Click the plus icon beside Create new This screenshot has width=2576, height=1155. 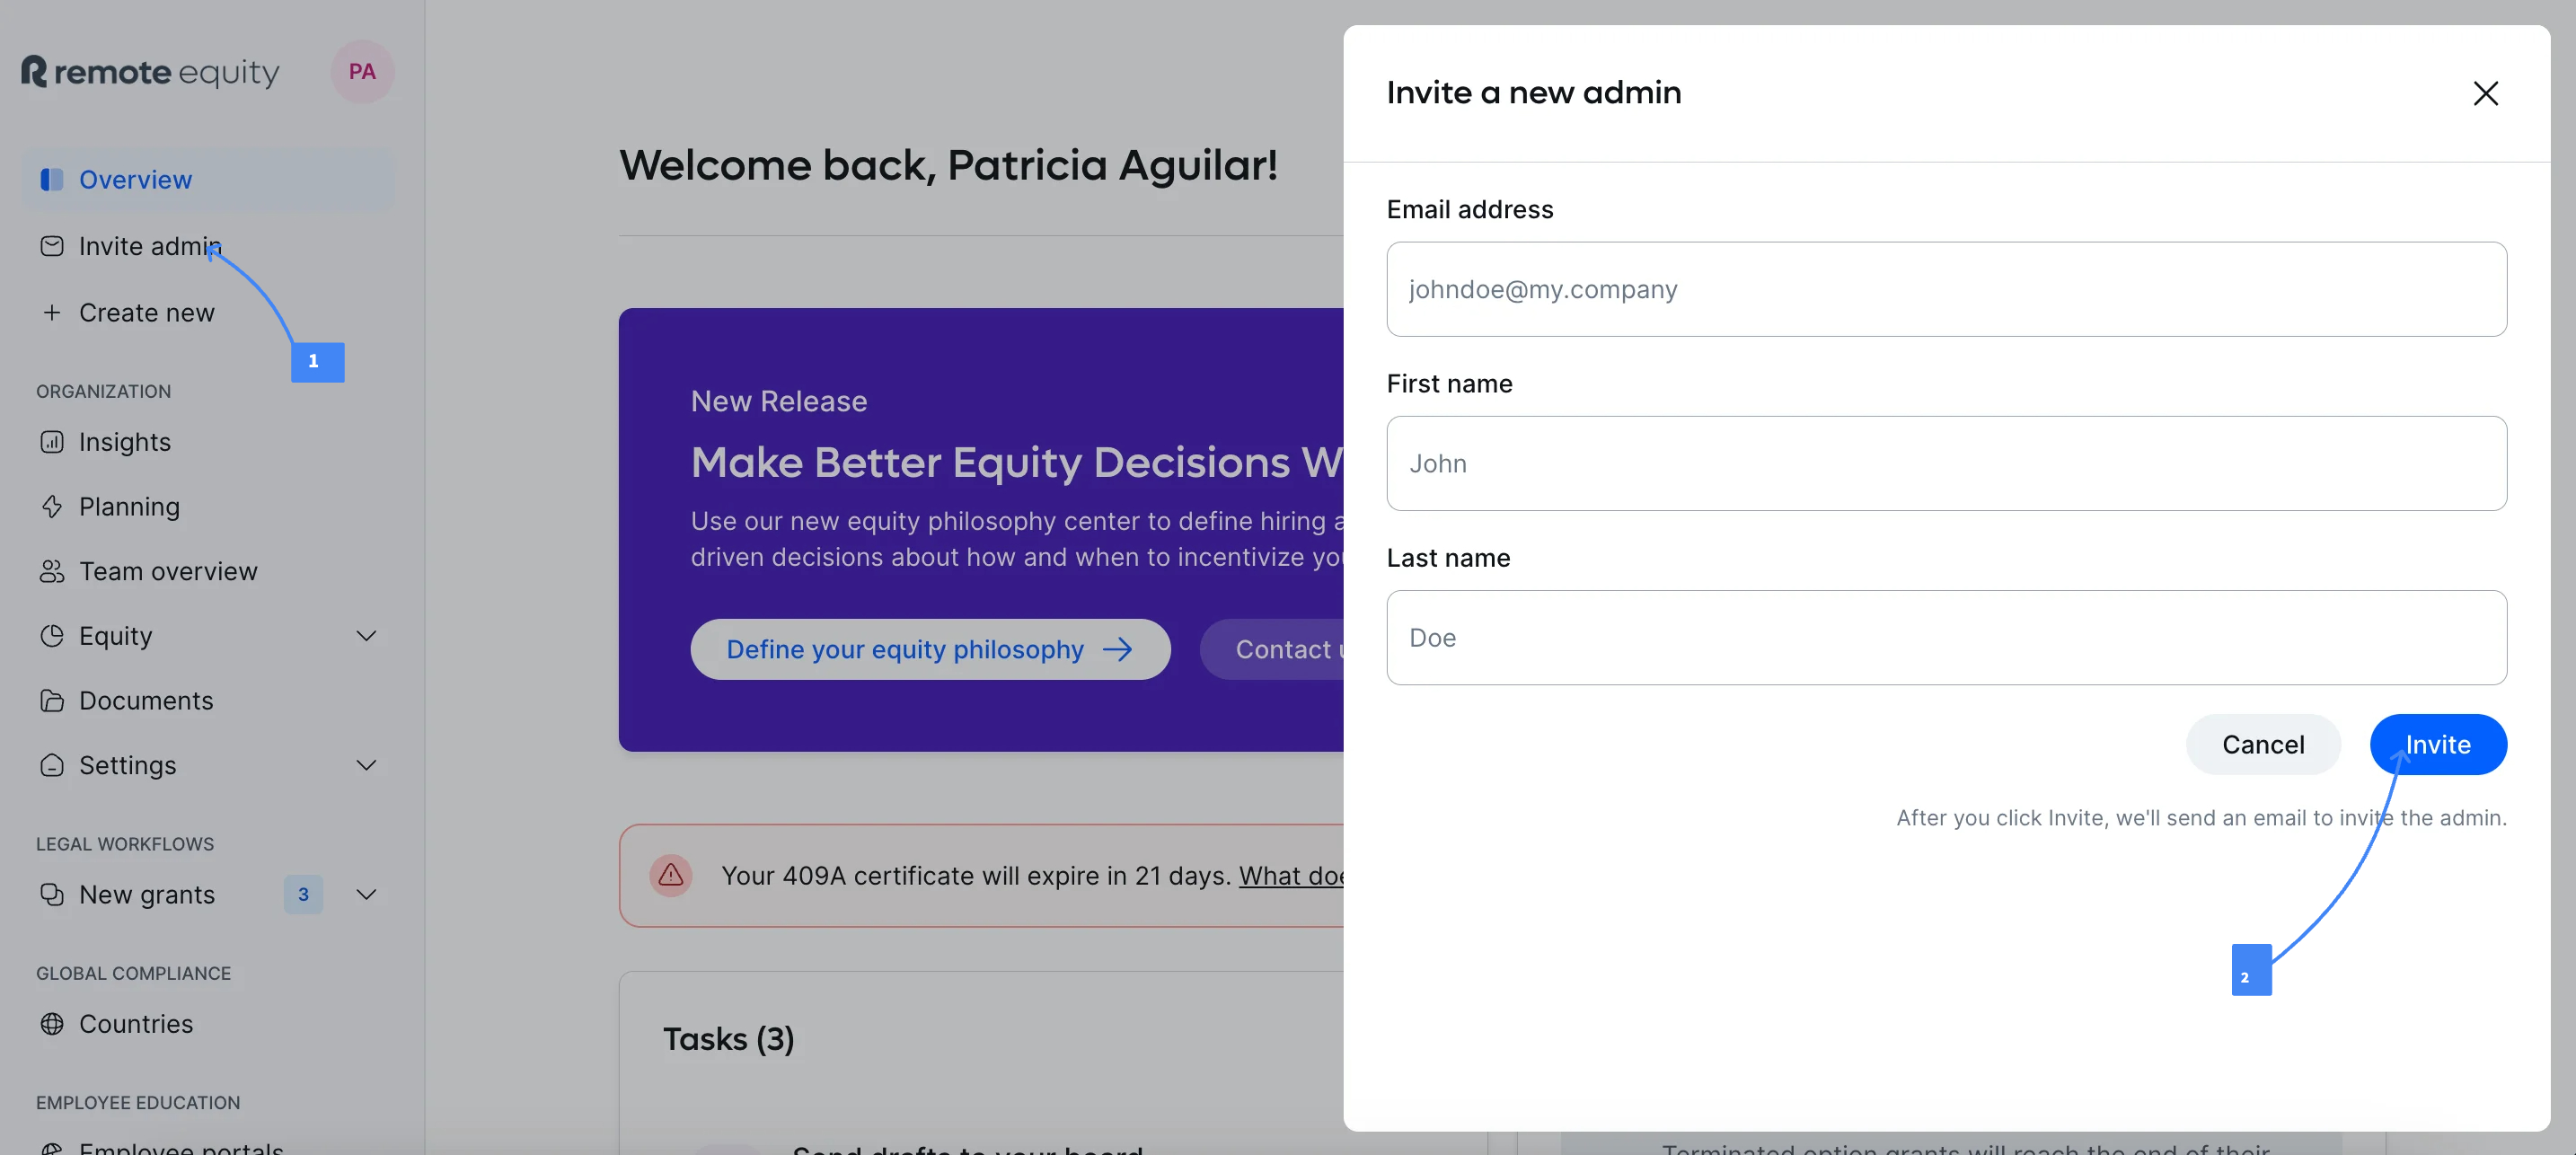point(52,313)
